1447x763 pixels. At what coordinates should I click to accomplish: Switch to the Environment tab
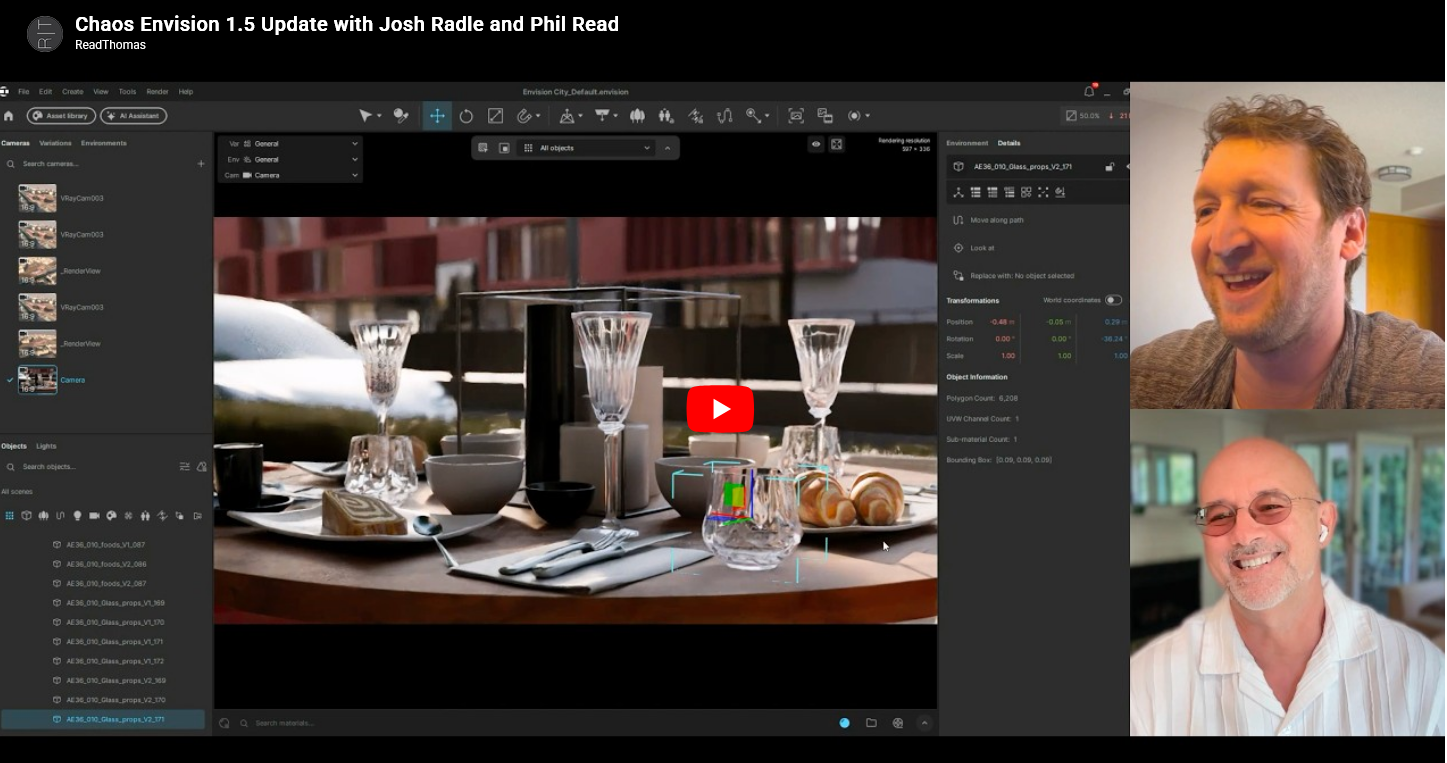[967, 143]
